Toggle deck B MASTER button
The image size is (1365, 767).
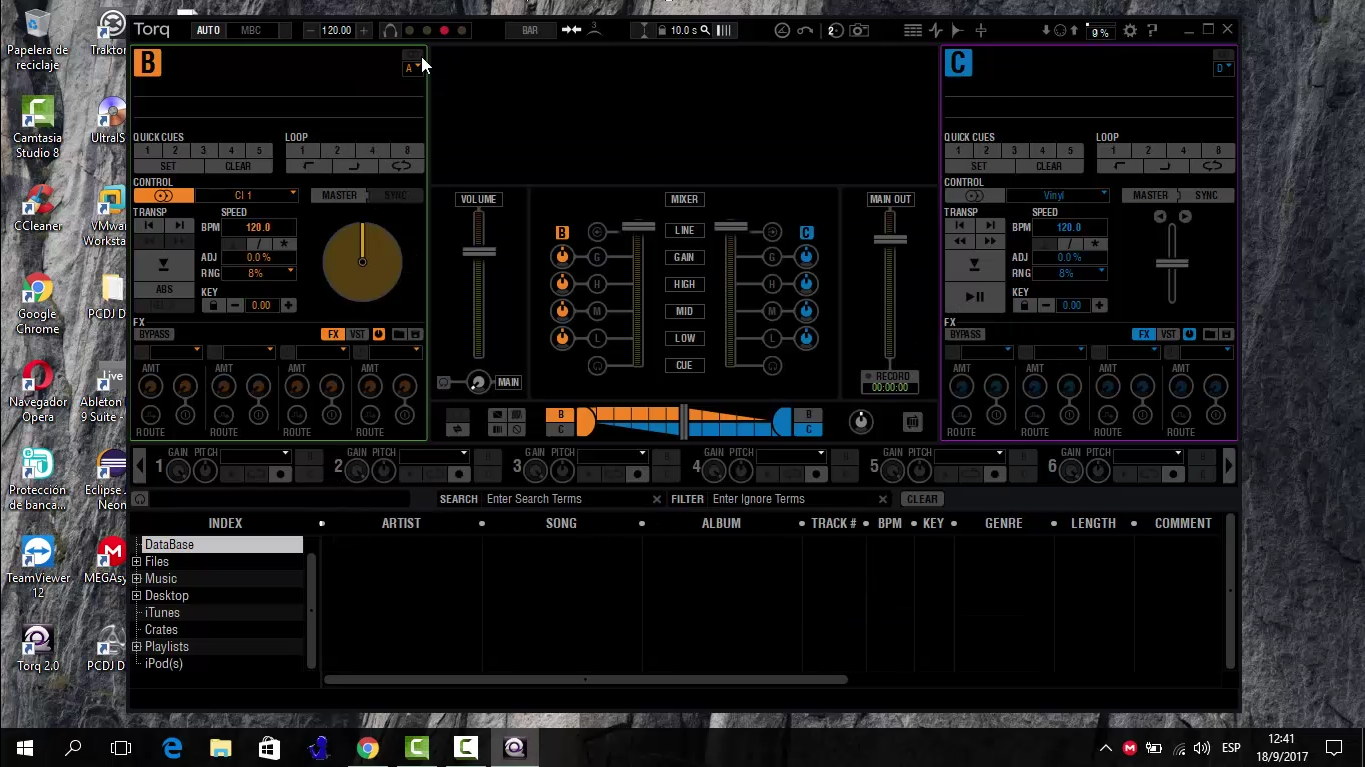(339, 195)
